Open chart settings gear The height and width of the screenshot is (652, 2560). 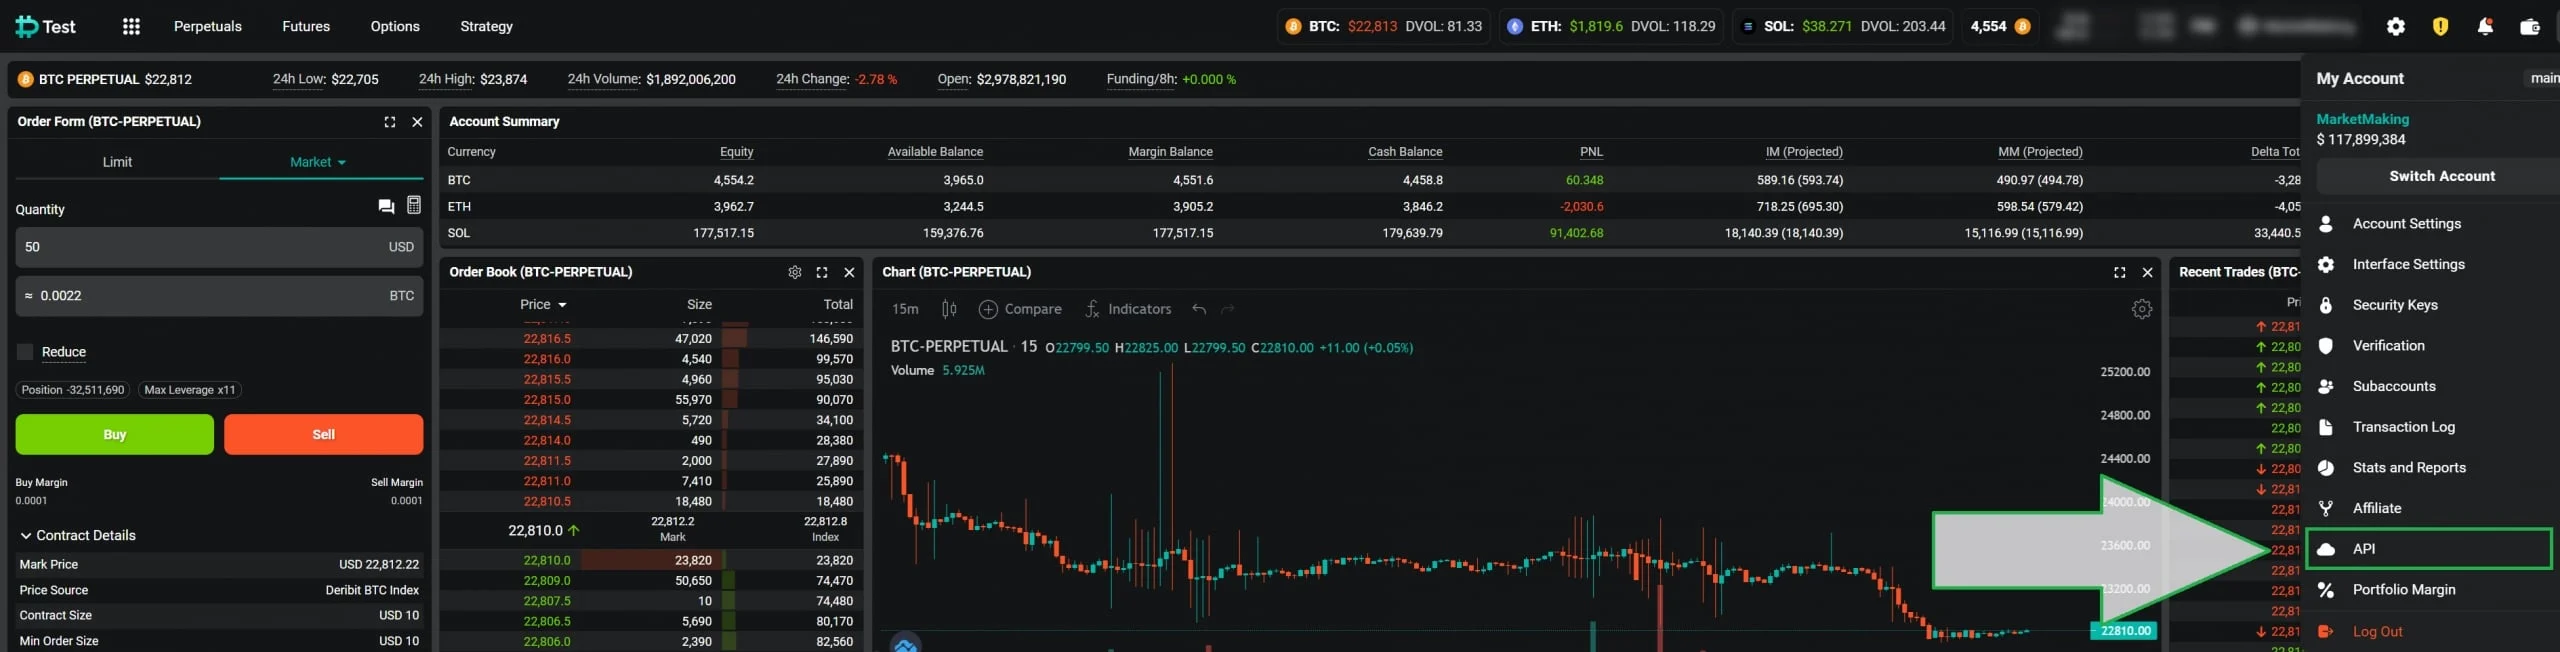(2142, 309)
